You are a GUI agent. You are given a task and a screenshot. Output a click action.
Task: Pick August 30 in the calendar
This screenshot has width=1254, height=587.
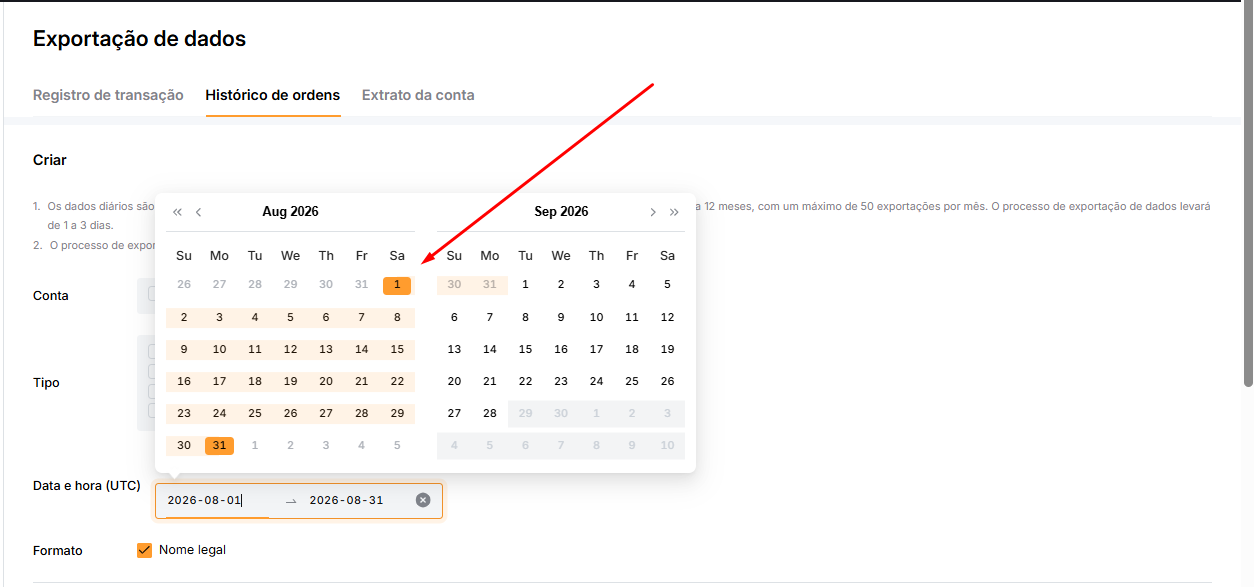184,446
